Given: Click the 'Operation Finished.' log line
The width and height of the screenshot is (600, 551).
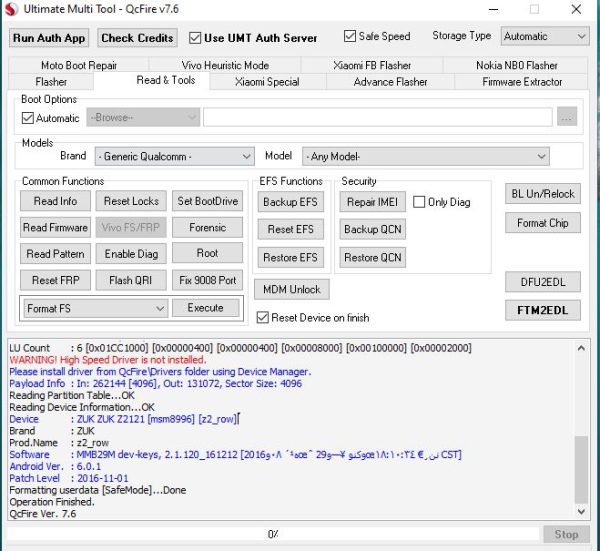Looking at the screenshot, I should click(52, 502).
